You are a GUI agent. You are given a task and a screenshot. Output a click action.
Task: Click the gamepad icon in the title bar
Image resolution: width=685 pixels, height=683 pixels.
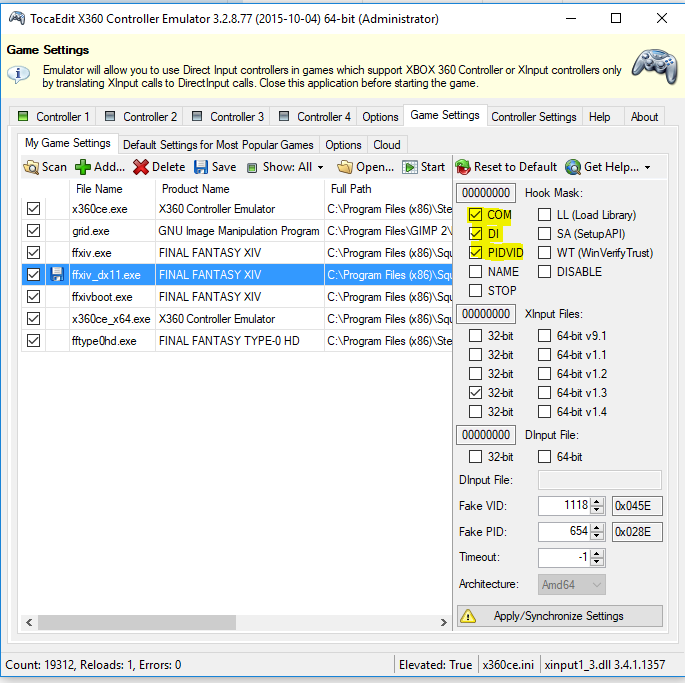17,18
